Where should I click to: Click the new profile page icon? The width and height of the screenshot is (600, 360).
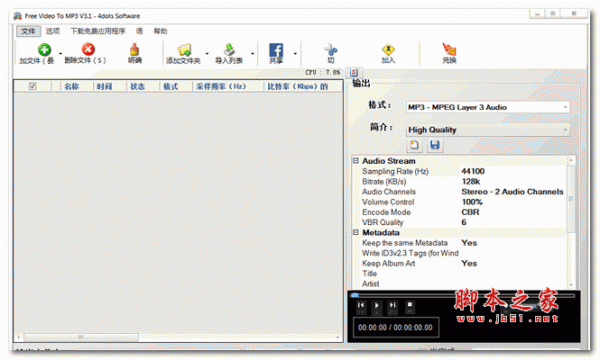tap(414, 145)
